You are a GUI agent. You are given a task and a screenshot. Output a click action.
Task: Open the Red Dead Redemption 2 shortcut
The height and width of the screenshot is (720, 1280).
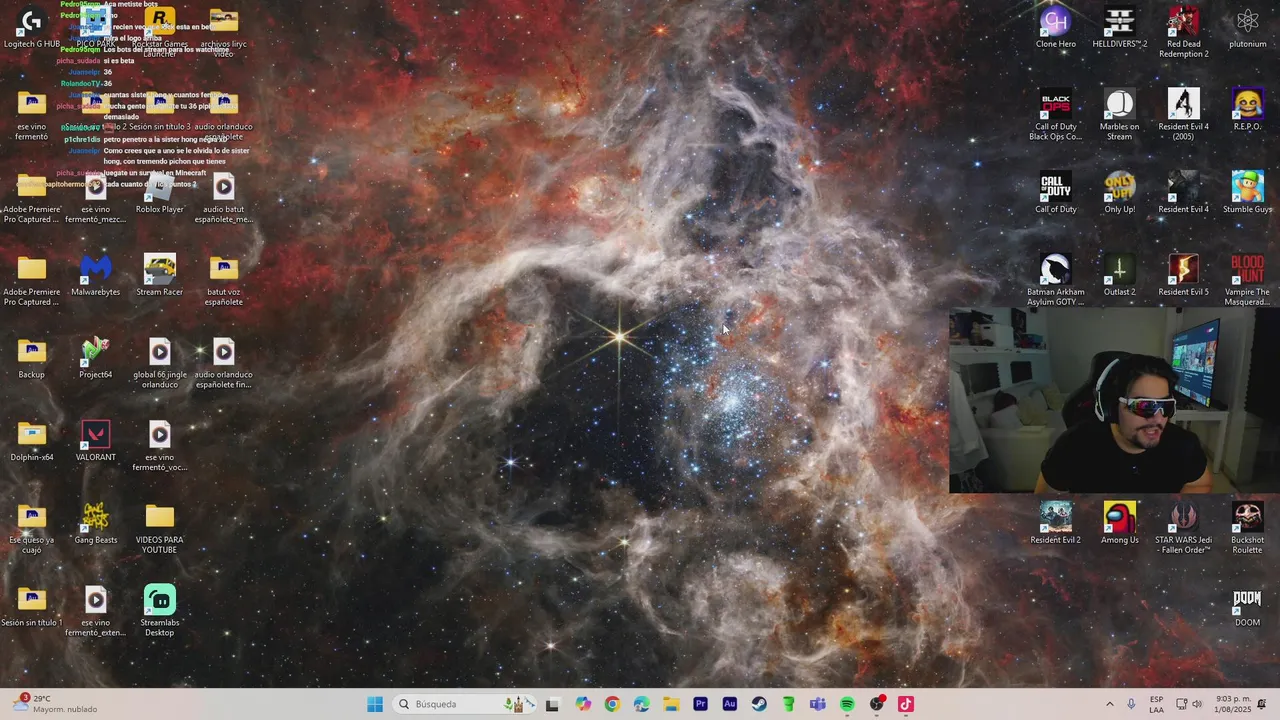pyautogui.click(x=1184, y=33)
